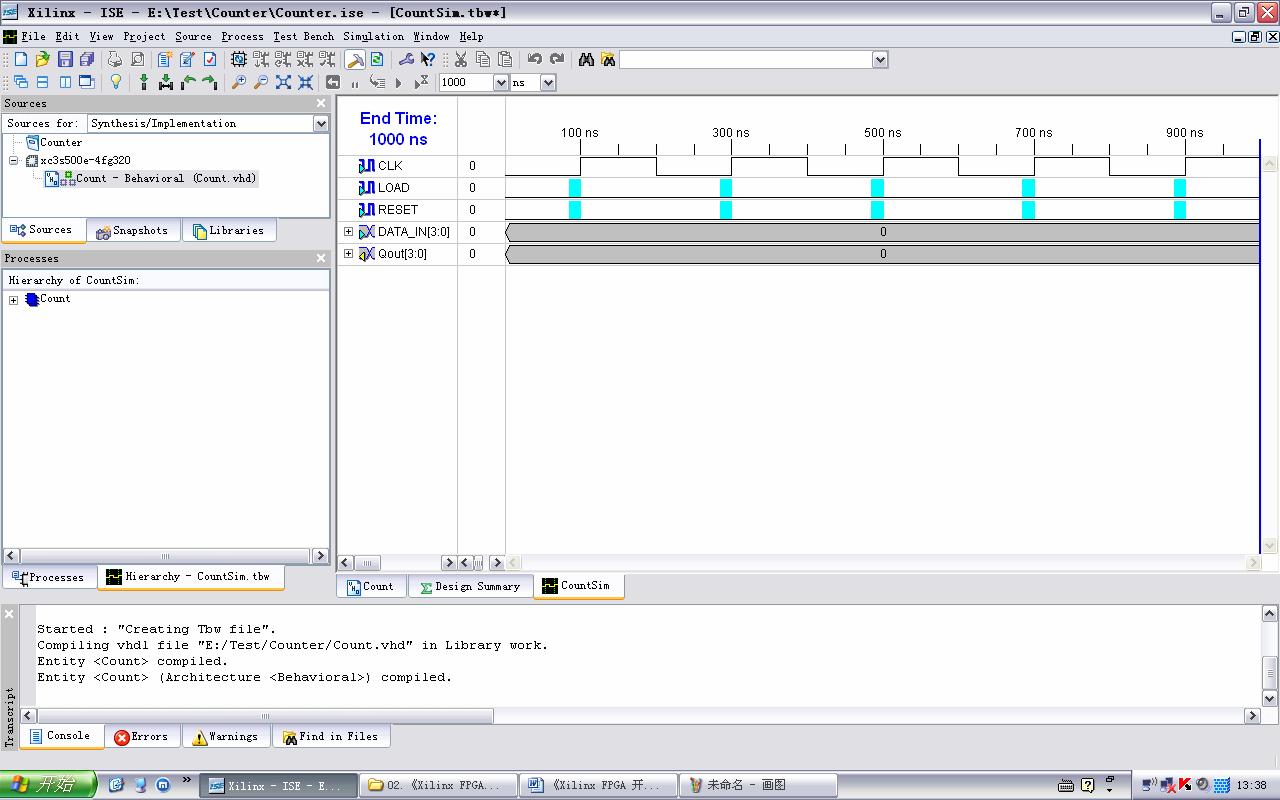This screenshot has height=800, width=1280.
Task: Open the Simulation menu
Action: click(x=374, y=36)
